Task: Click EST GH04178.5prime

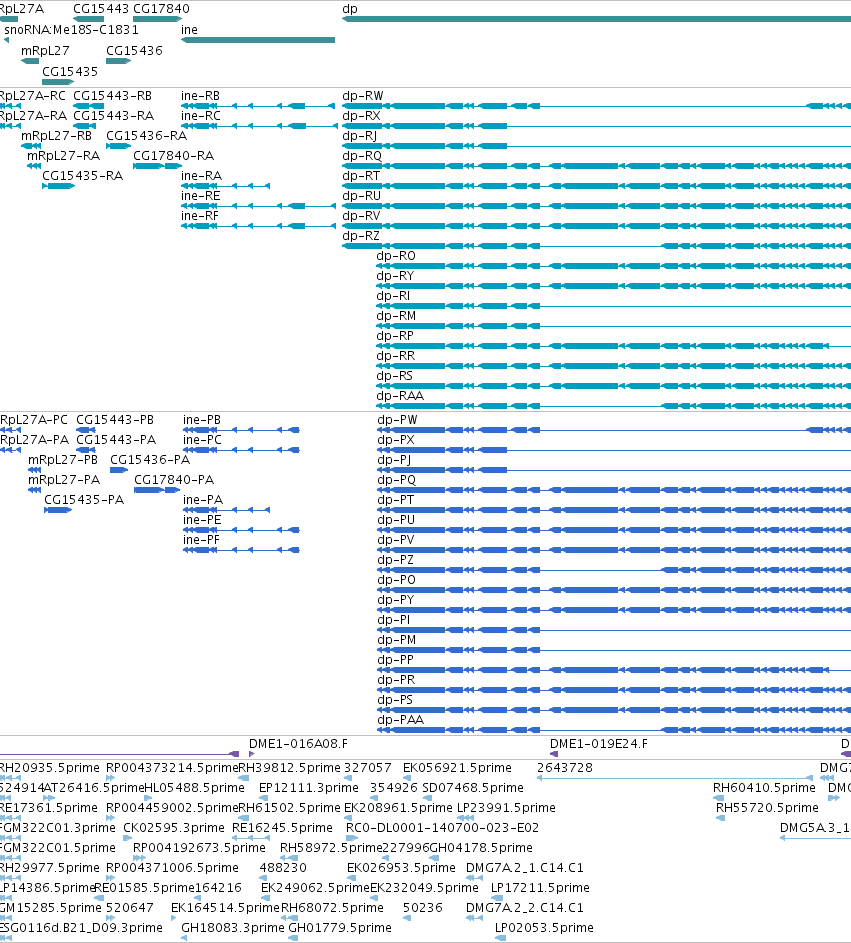Action: click(434, 858)
